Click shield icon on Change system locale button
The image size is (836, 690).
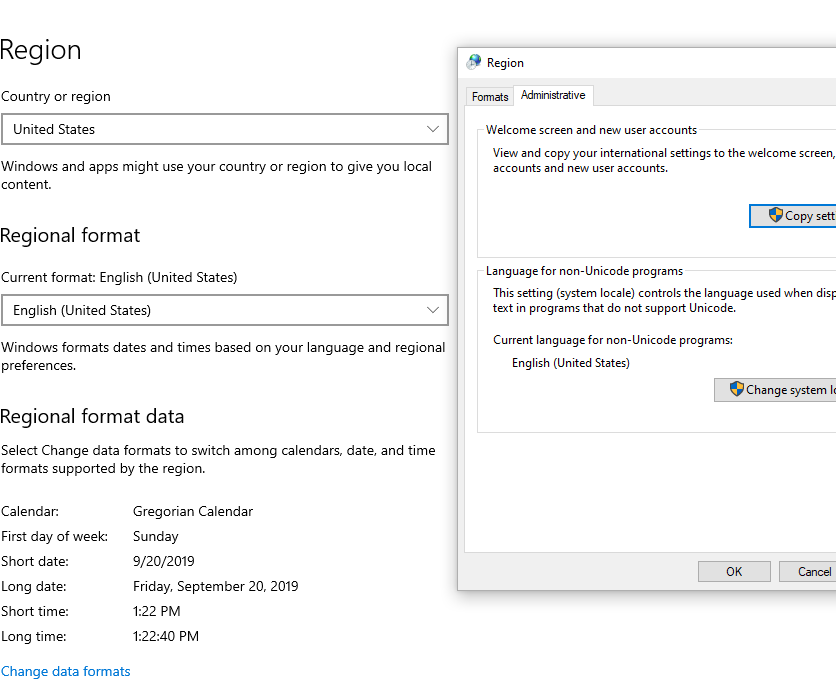pos(737,389)
